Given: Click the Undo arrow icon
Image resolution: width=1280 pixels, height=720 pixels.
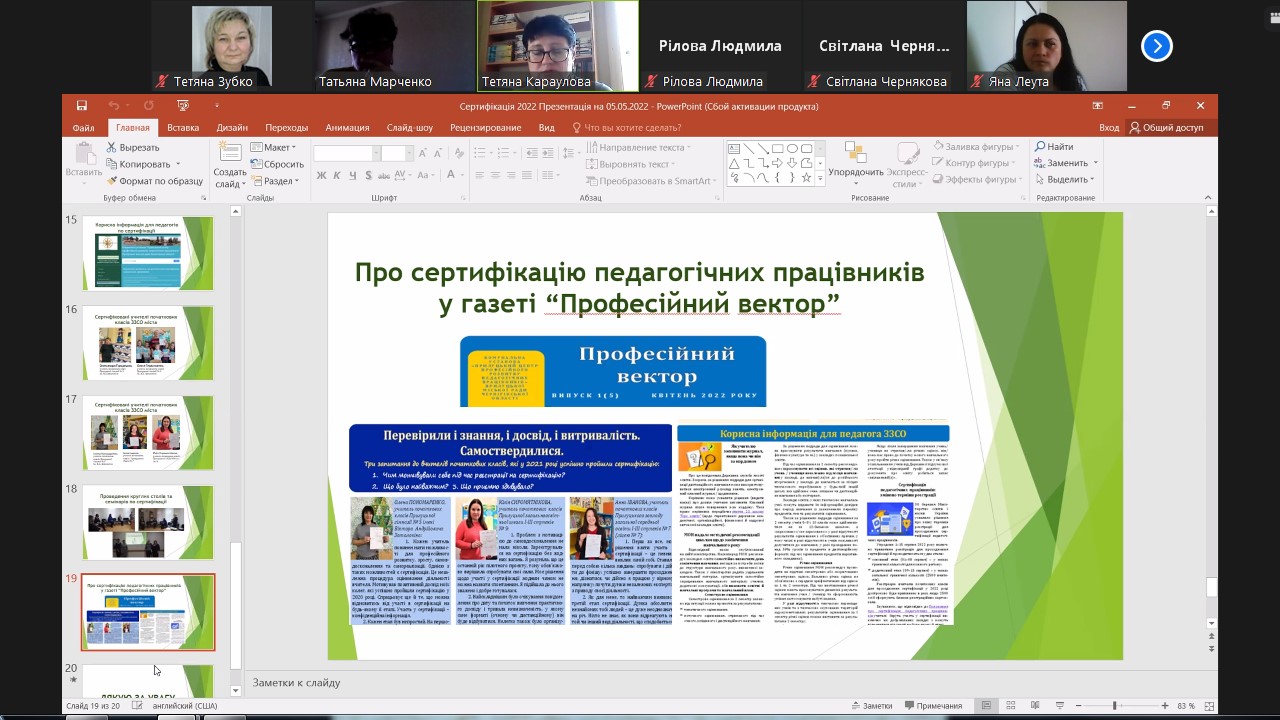Looking at the screenshot, I should (x=114, y=105).
